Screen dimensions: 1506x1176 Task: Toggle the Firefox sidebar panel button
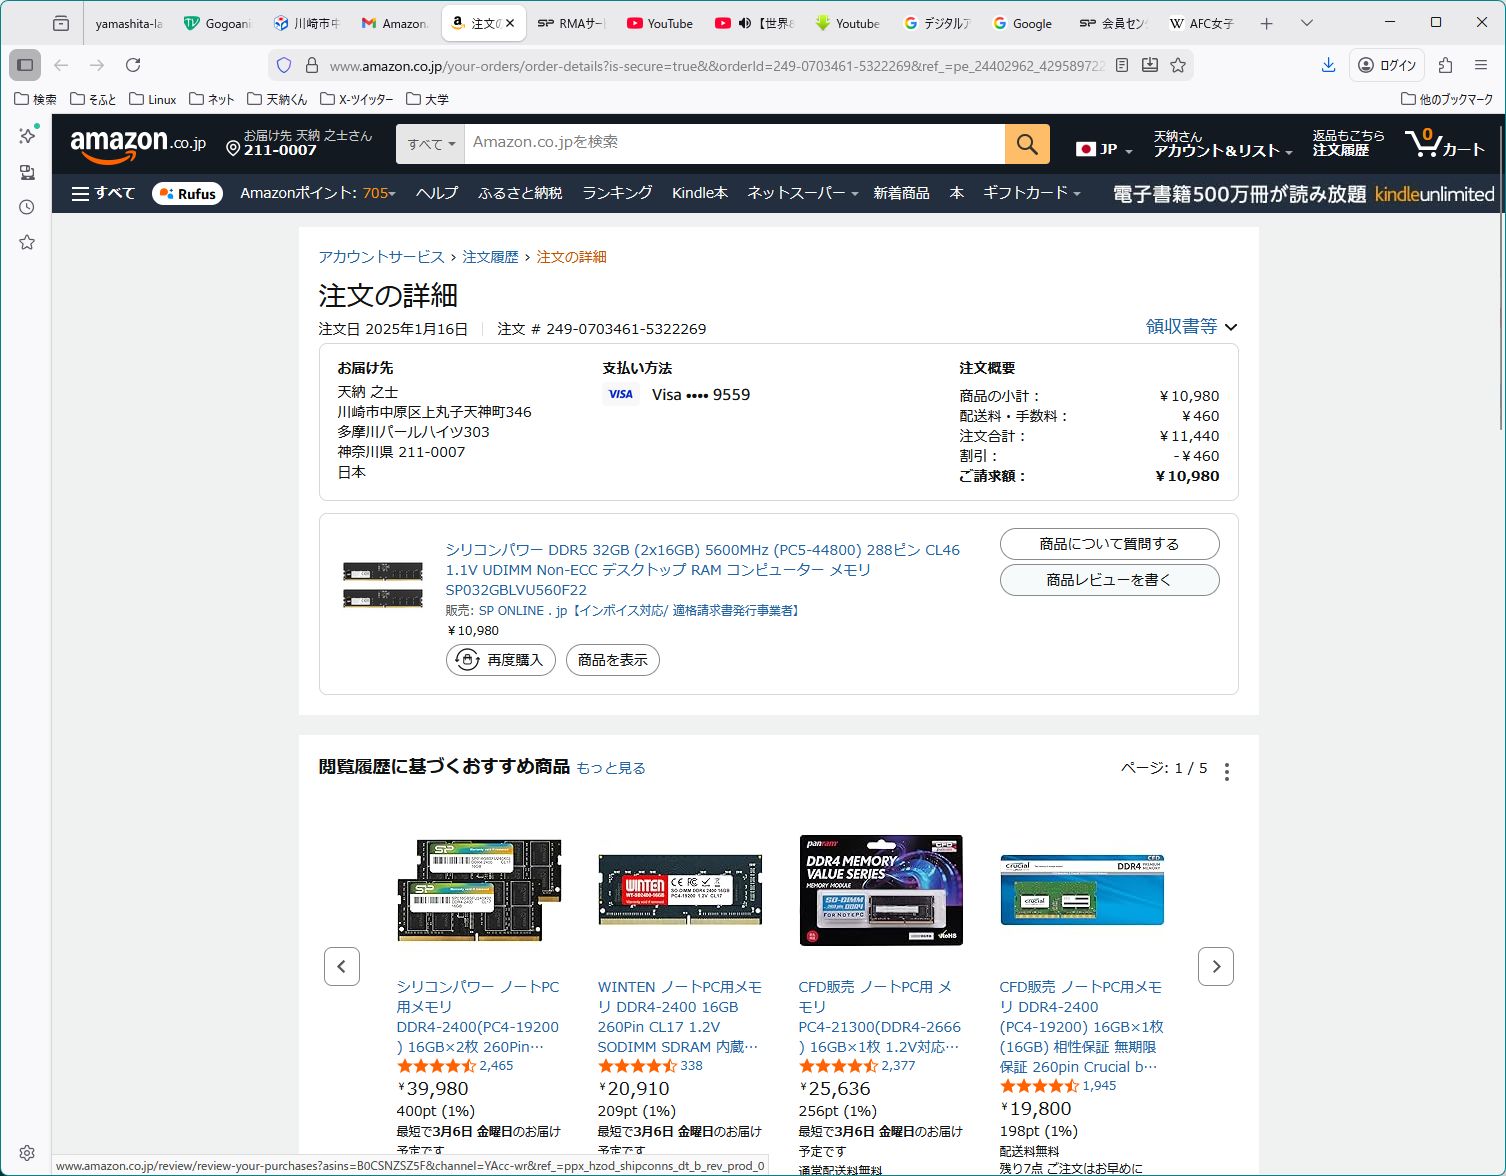25,65
